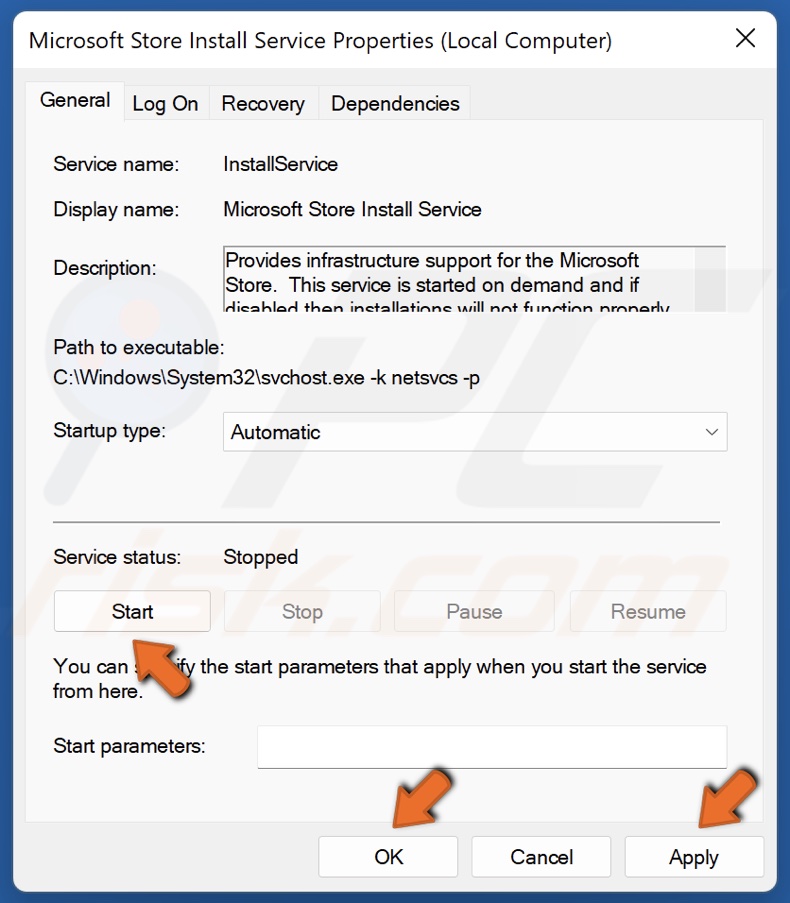Apply the service settings

pyautogui.click(x=694, y=857)
